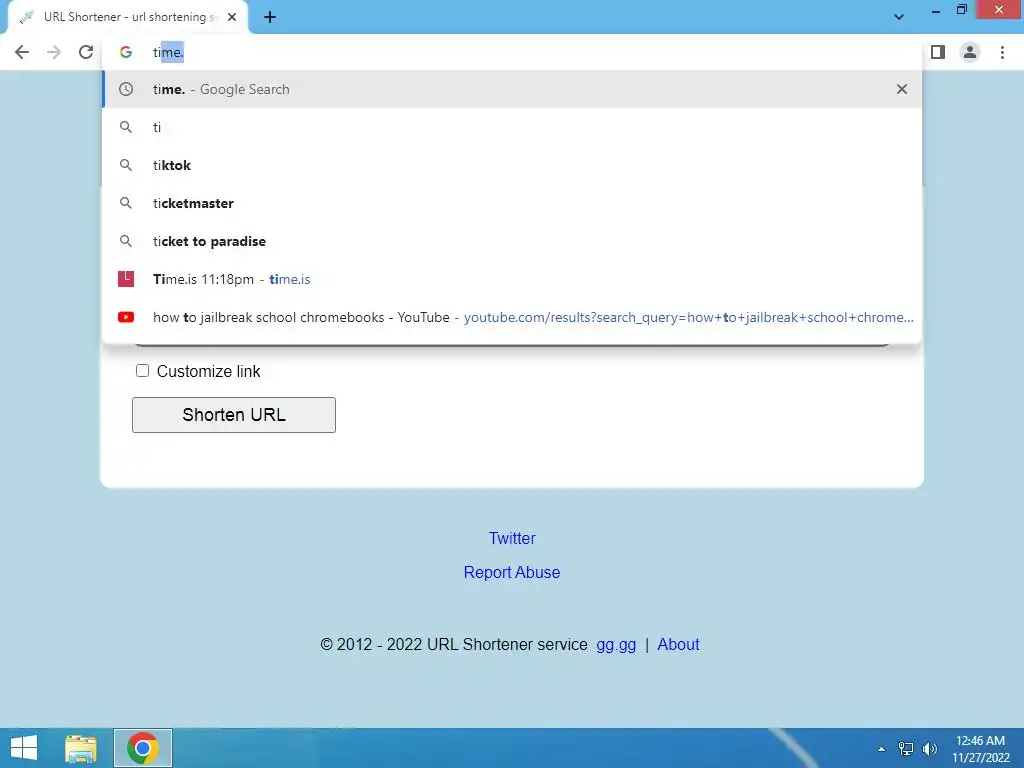Viewport: 1024px width, 768px height.
Task: Minimize the Chrome window
Action: 935,10
